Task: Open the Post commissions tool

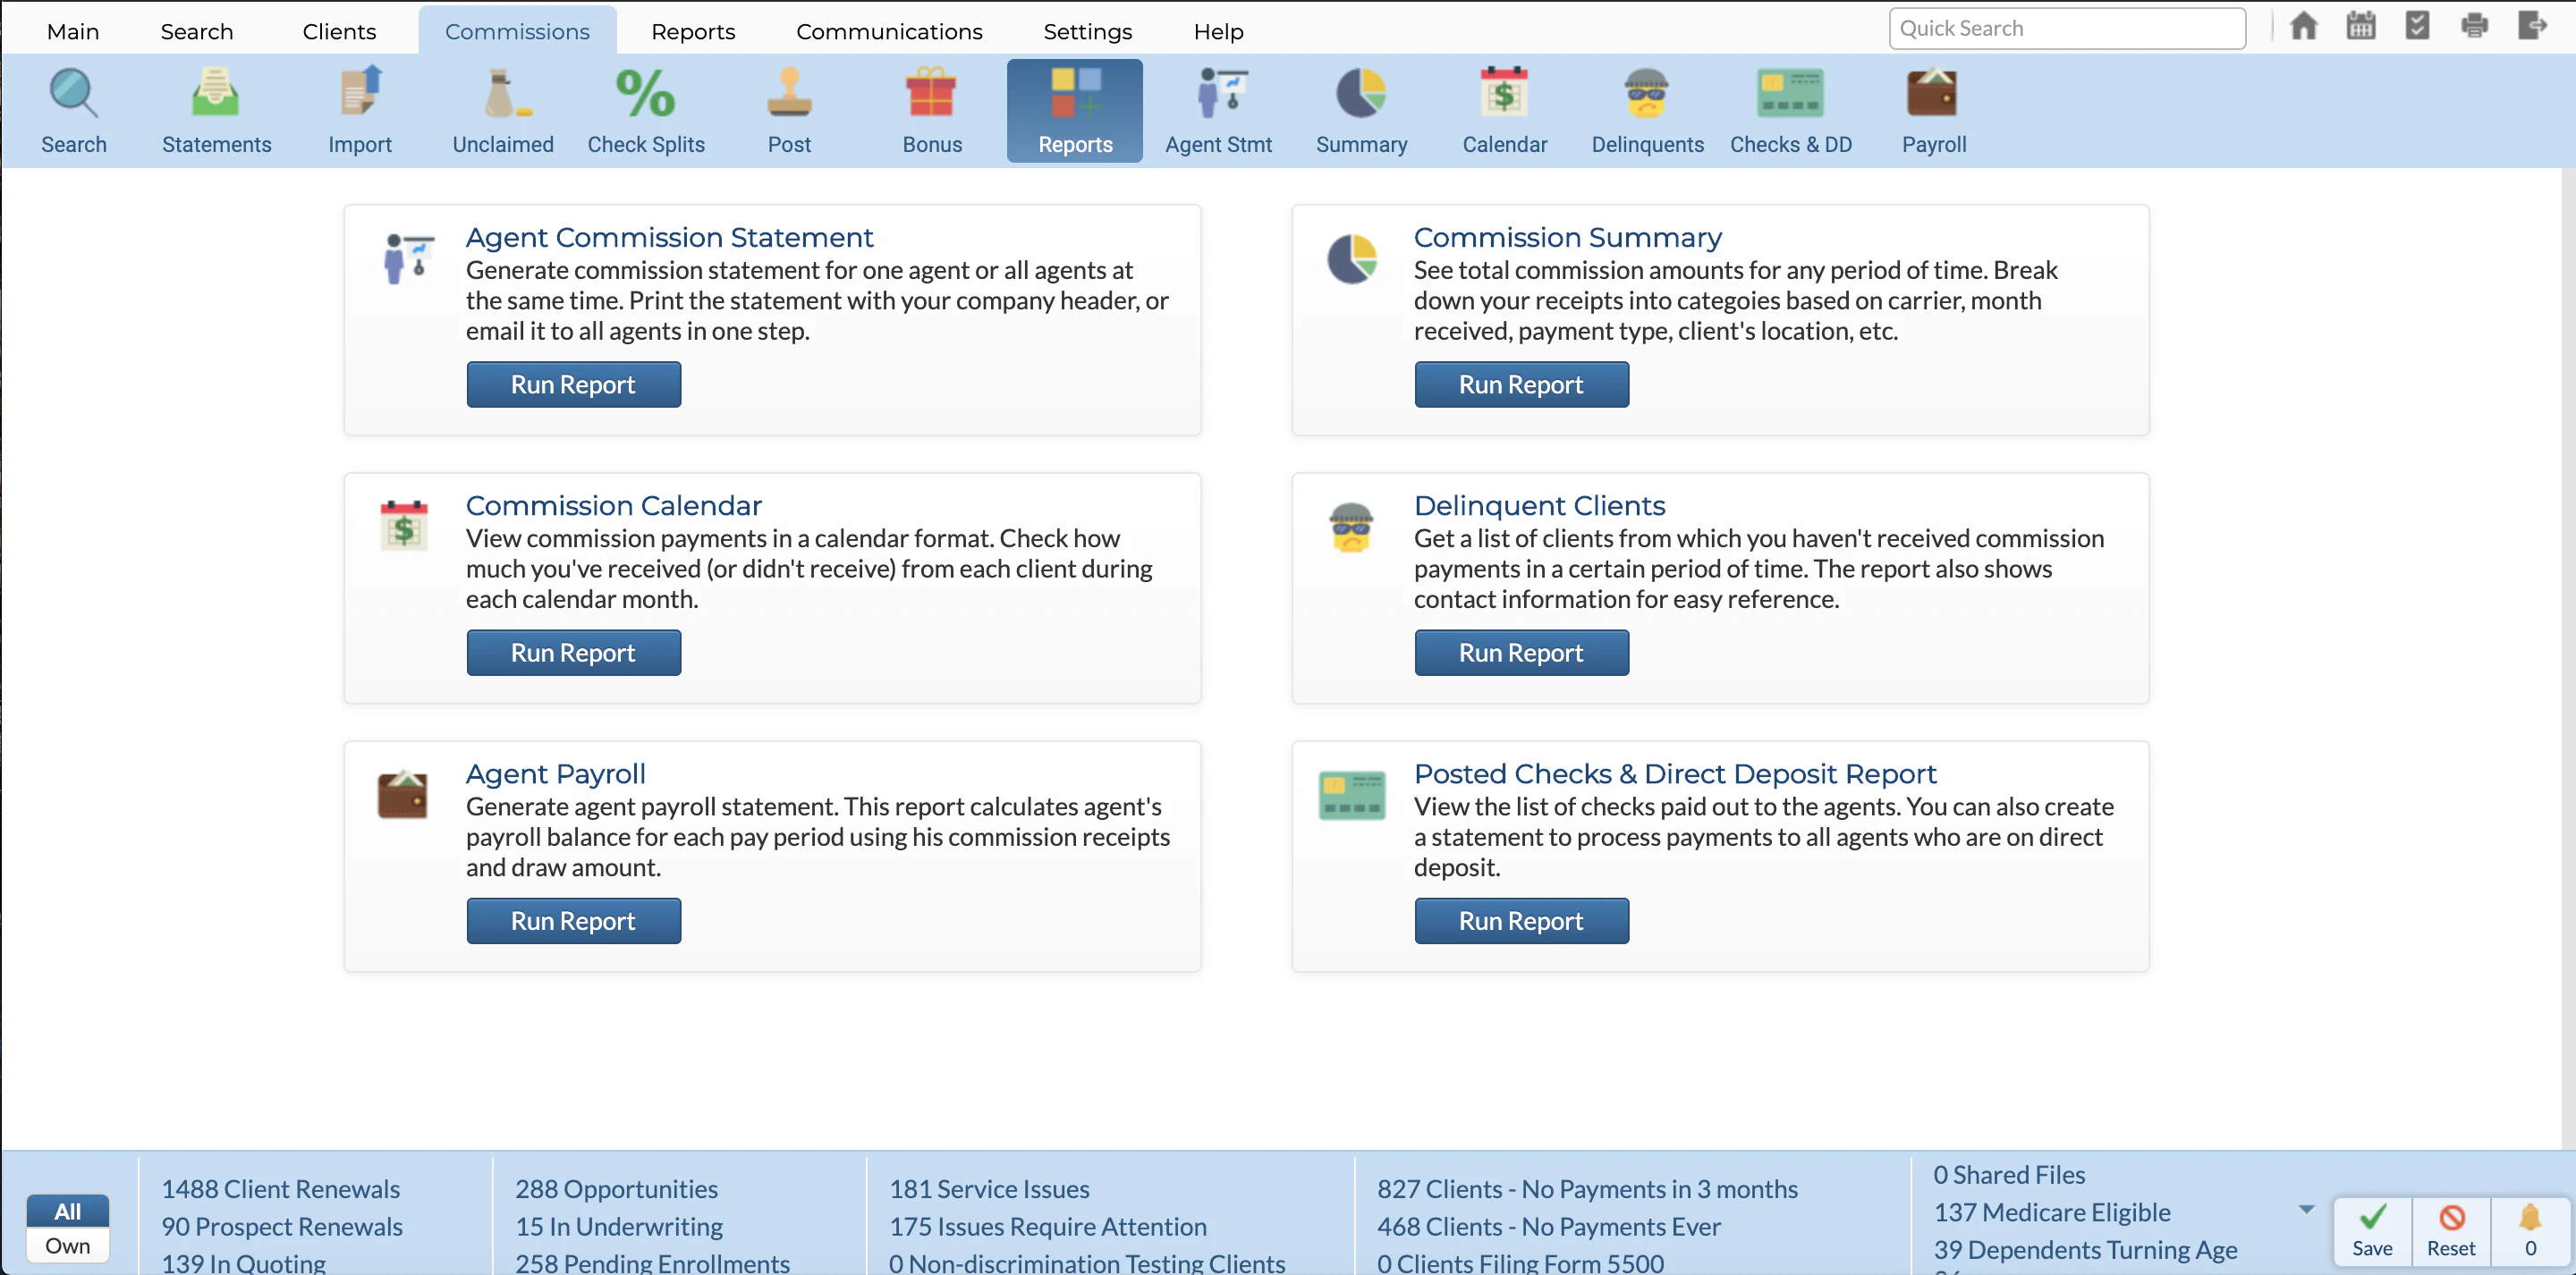Action: (x=789, y=110)
